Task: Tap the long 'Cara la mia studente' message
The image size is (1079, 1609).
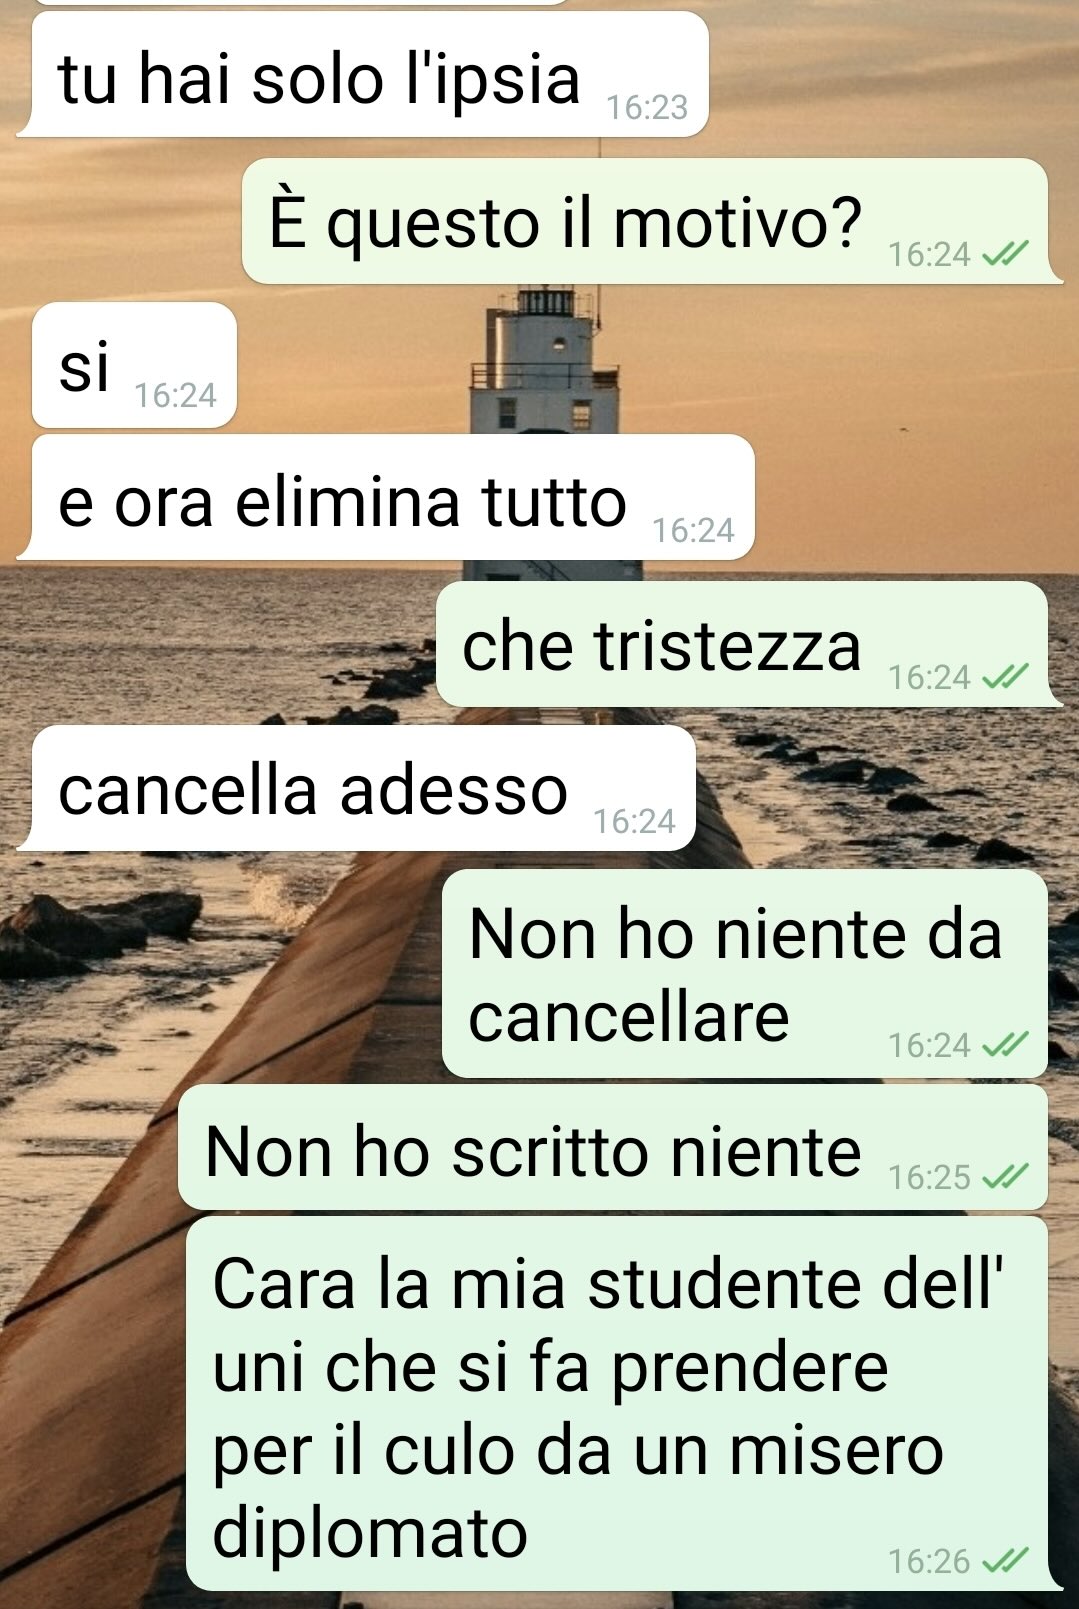Action: point(624,1403)
